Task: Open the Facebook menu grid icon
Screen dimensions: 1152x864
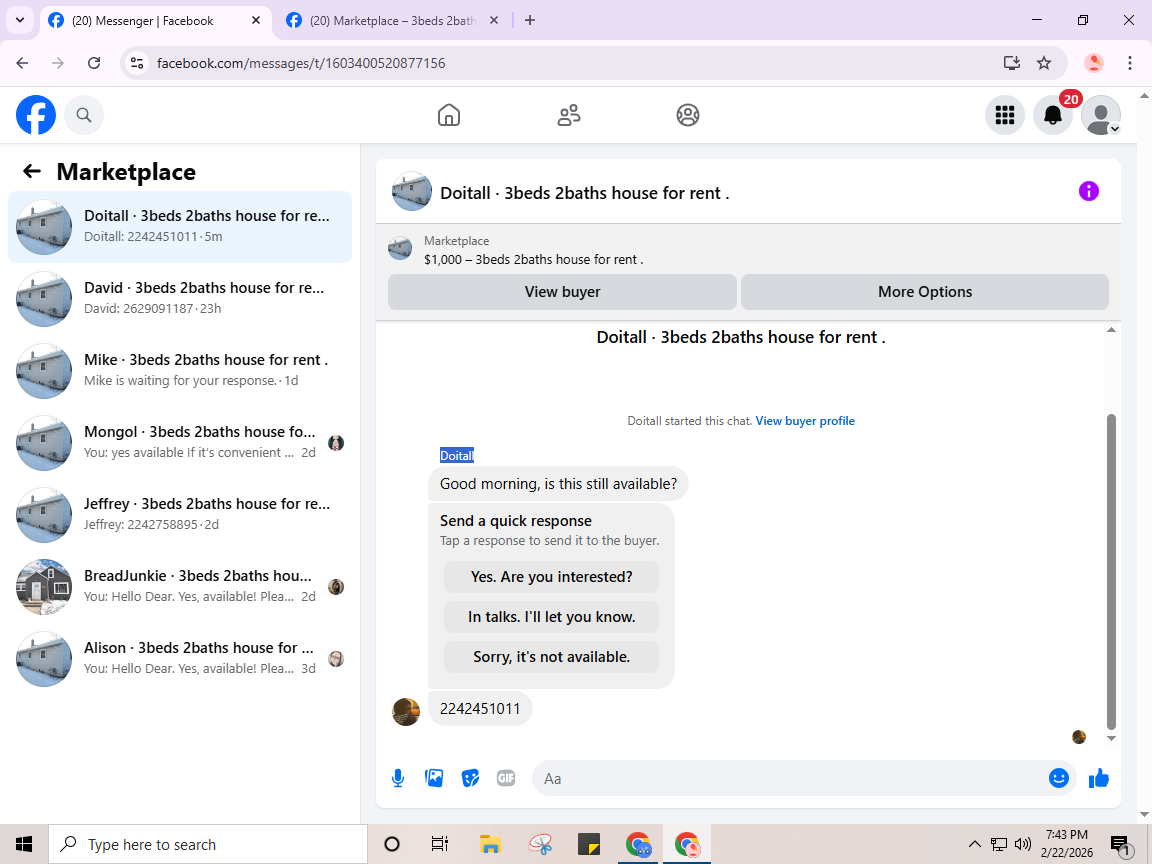Action: [x=1004, y=115]
